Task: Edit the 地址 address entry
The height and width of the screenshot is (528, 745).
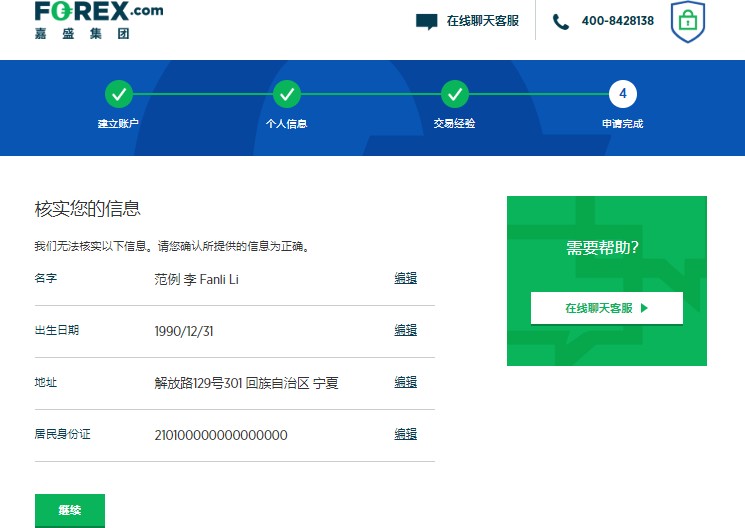Action: [x=405, y=383]
